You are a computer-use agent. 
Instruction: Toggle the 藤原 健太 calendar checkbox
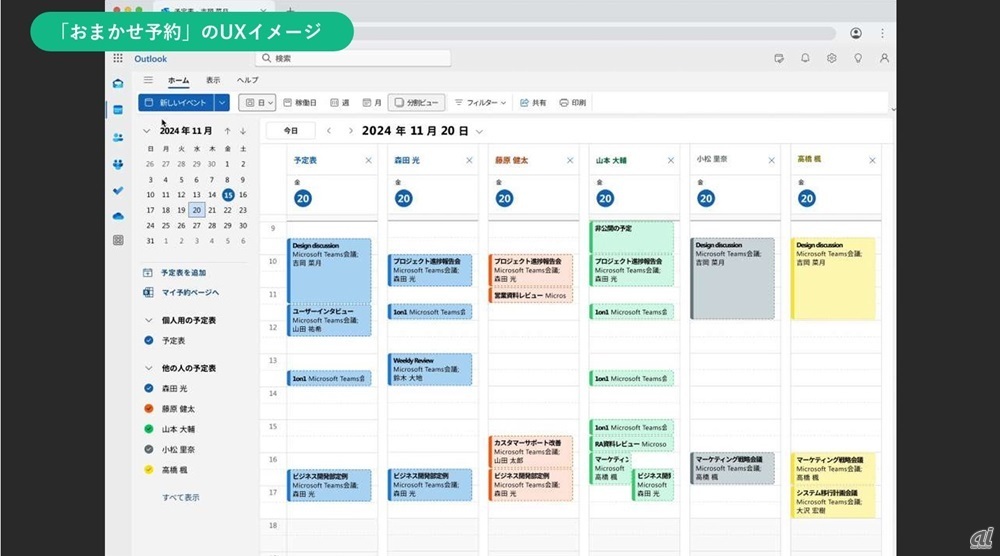pyautogui.click(x=149, y=408)
